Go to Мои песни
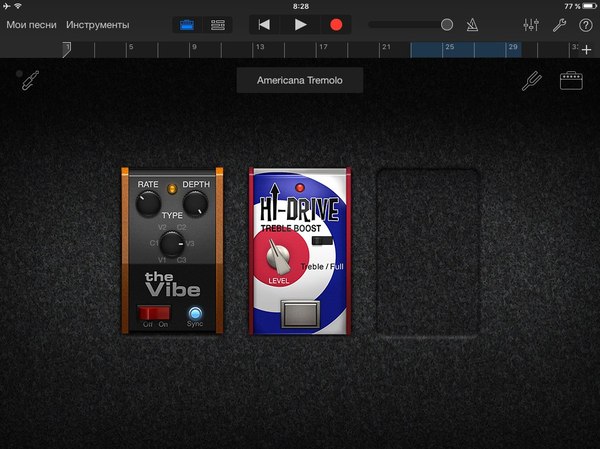600x449 pixels. (31, 24)
